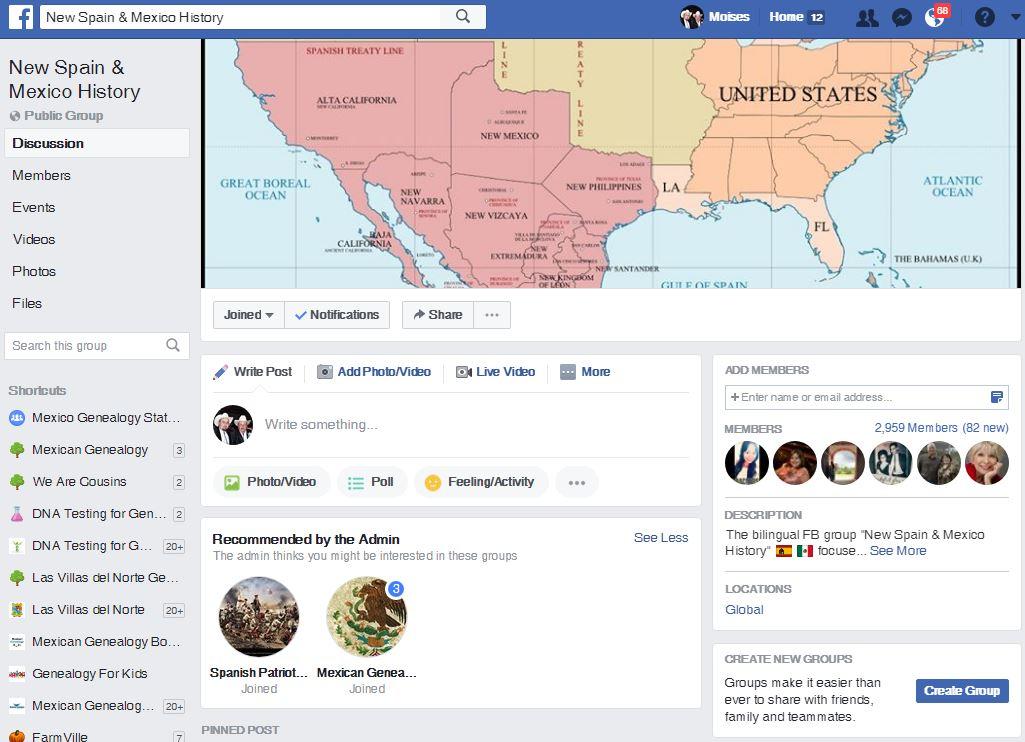Open the Friend Requests icon
Viewport: 1025px width, 742px height.
[867, 18]
